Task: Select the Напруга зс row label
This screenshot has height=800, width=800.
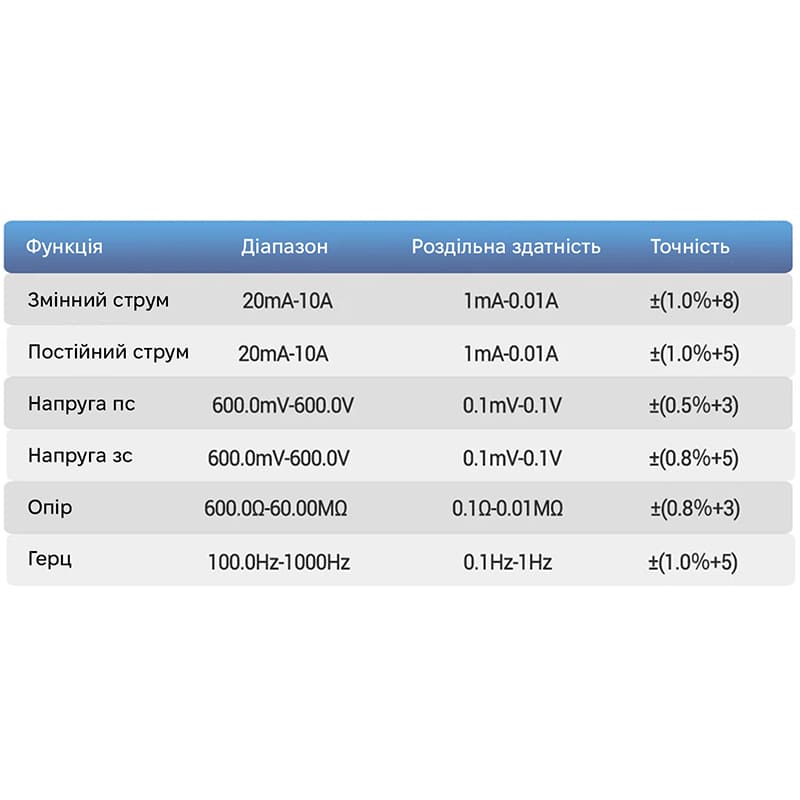Action: coord(80,456)
